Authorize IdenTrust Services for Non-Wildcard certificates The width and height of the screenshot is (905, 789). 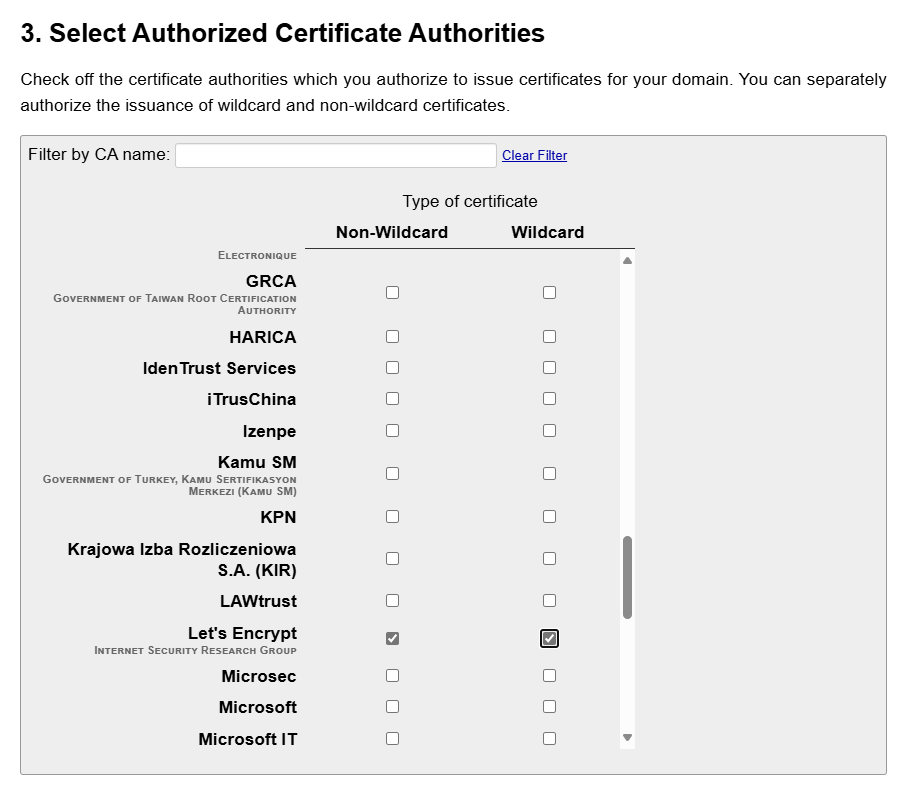point(392,367)
